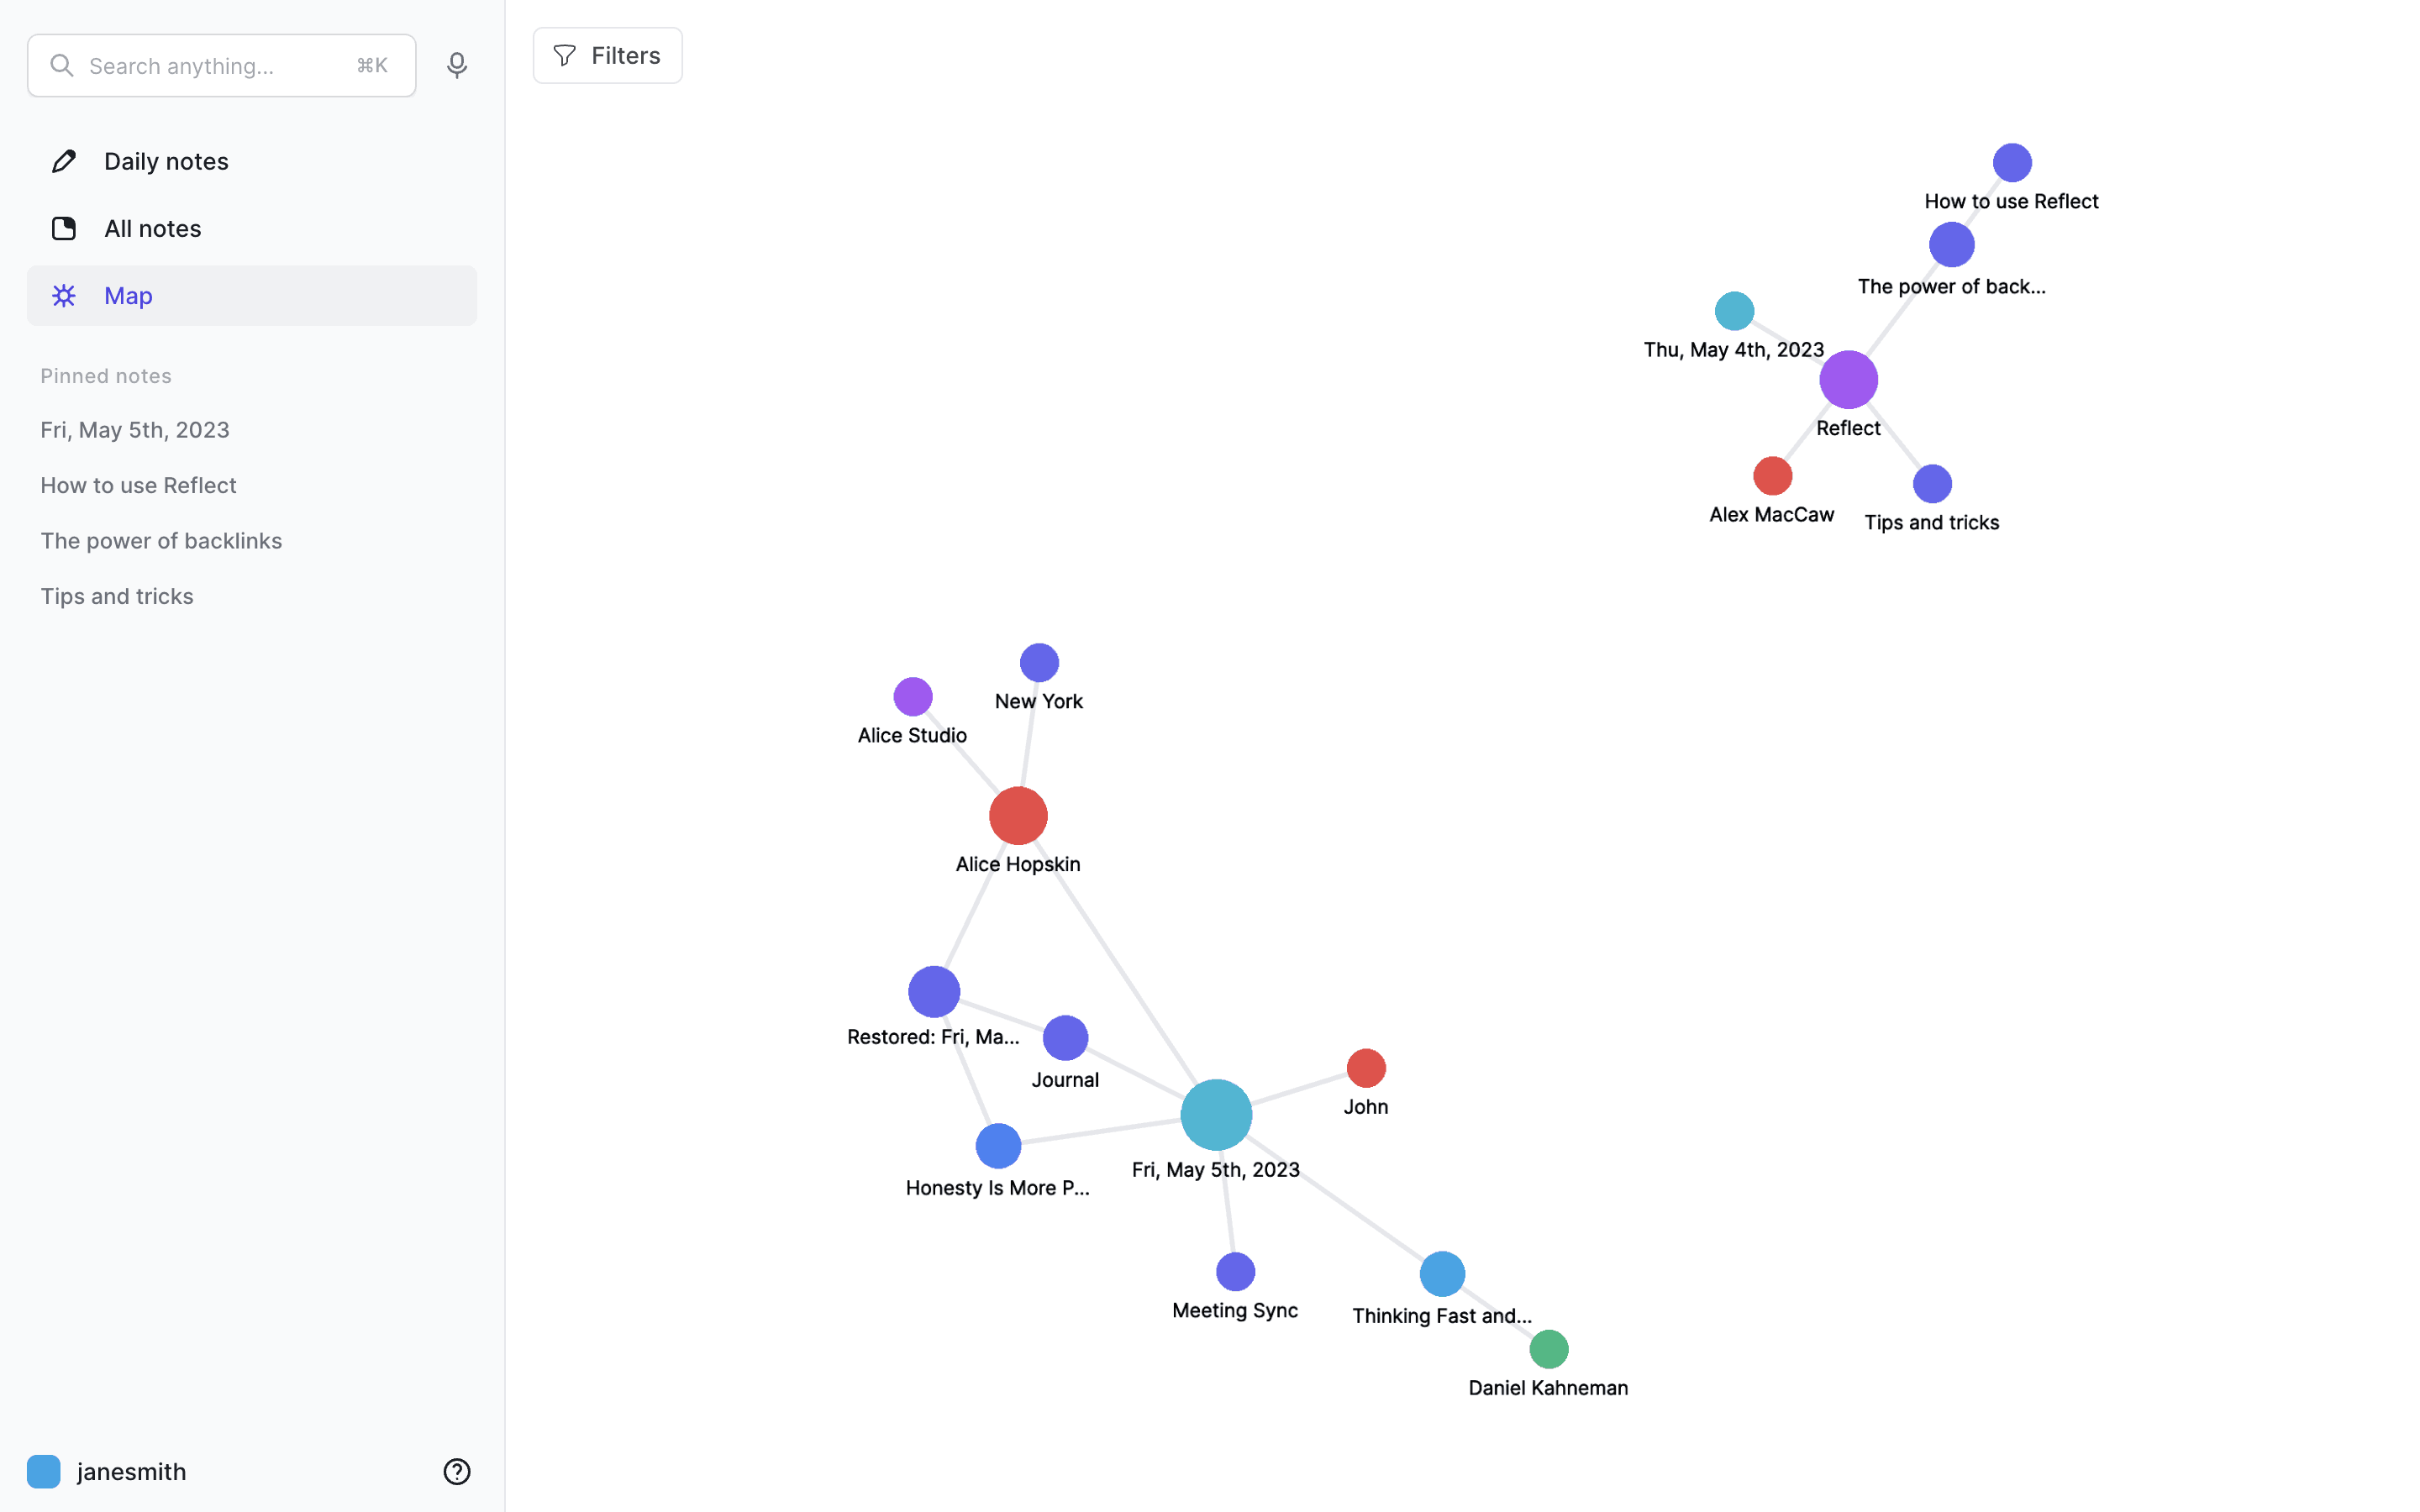Image resolution: width=2420 pixels, height=1512 pixels.
Task: Select the green Daniel Kahneman node
Action: click(1548, 1349)
